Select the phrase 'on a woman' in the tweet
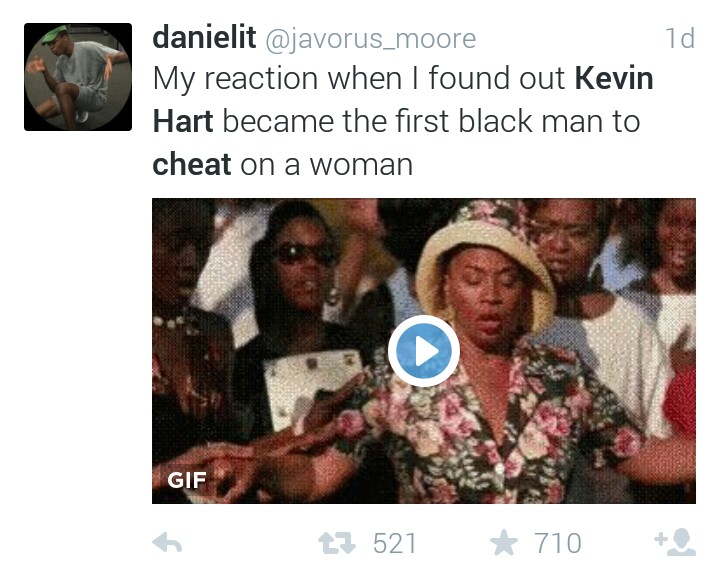Viewport: 720px width, 574px height. 326,165
